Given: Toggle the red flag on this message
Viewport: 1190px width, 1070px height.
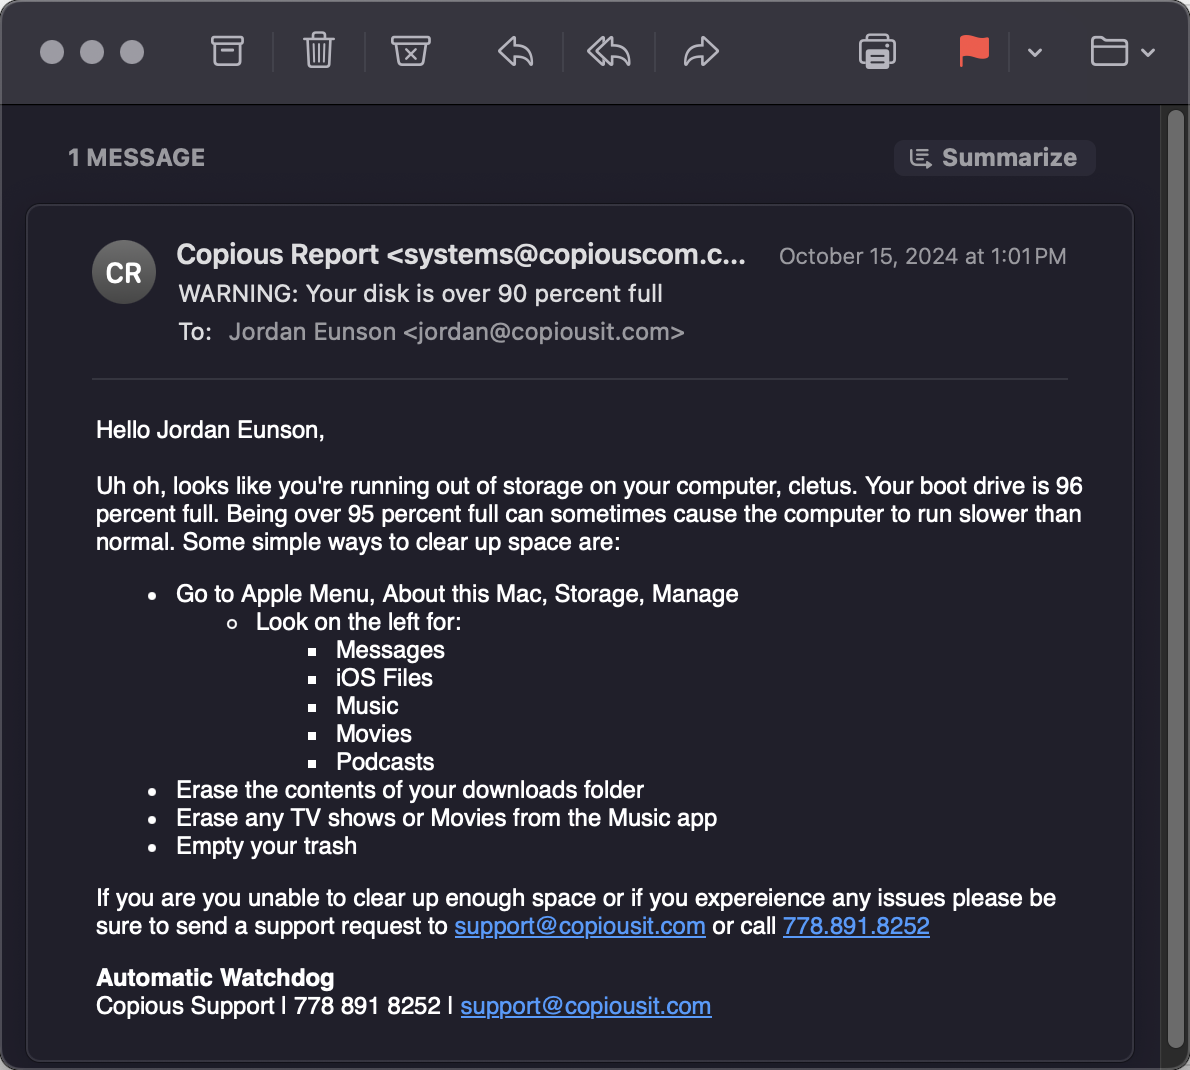Looking at the screenshot, I should pos(974,52).
